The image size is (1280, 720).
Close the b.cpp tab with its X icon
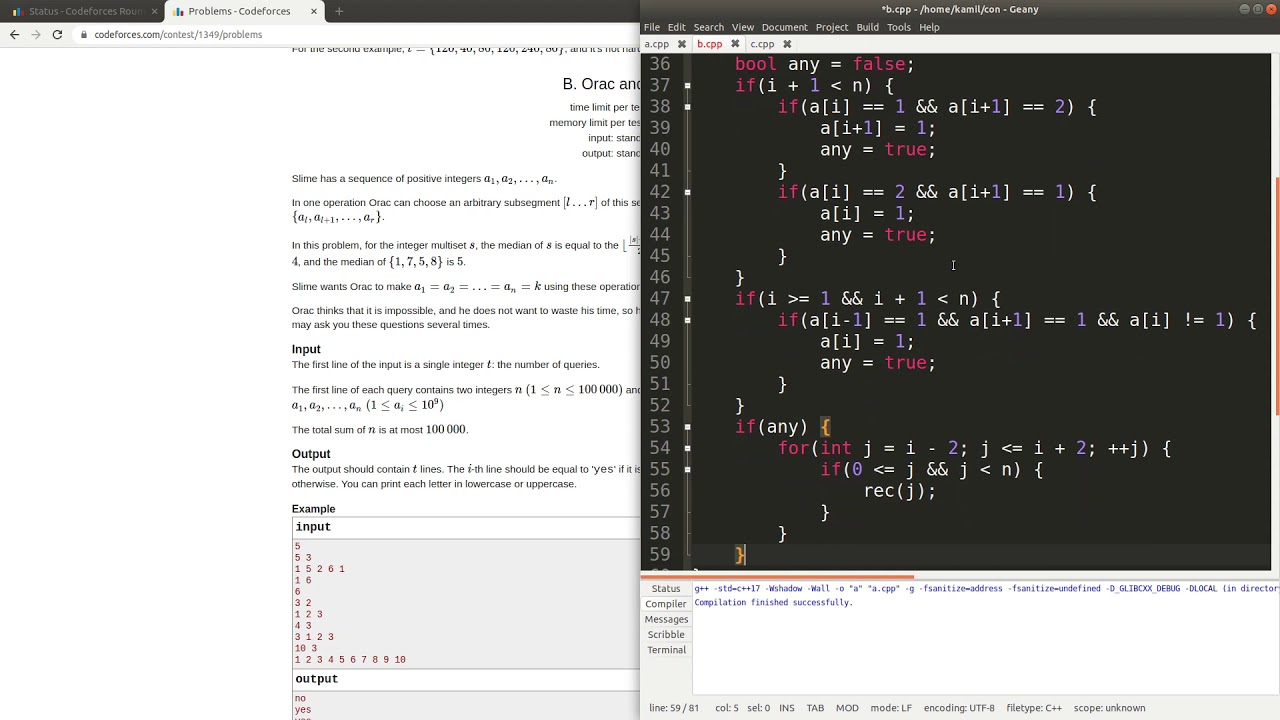tap(735, 44)
